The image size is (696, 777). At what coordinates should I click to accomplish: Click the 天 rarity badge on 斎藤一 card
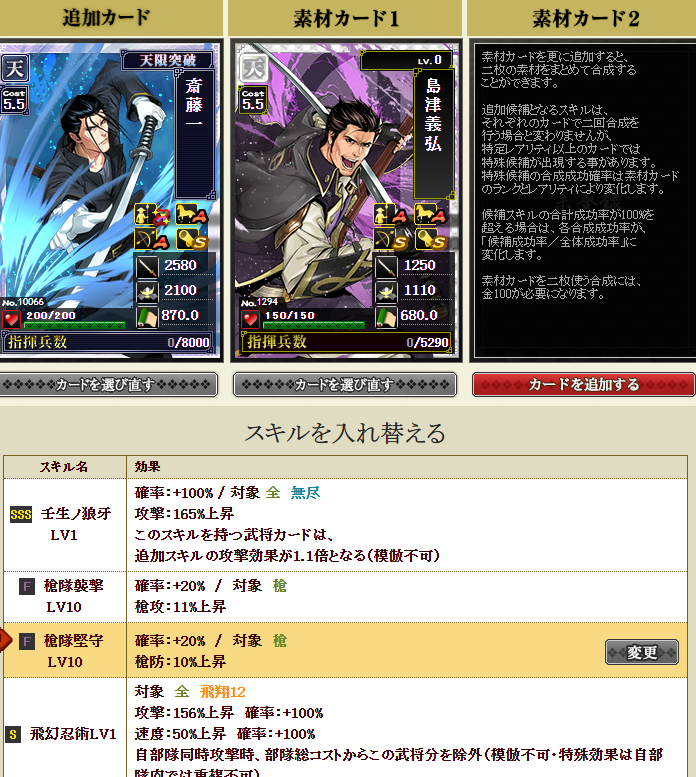14,68
